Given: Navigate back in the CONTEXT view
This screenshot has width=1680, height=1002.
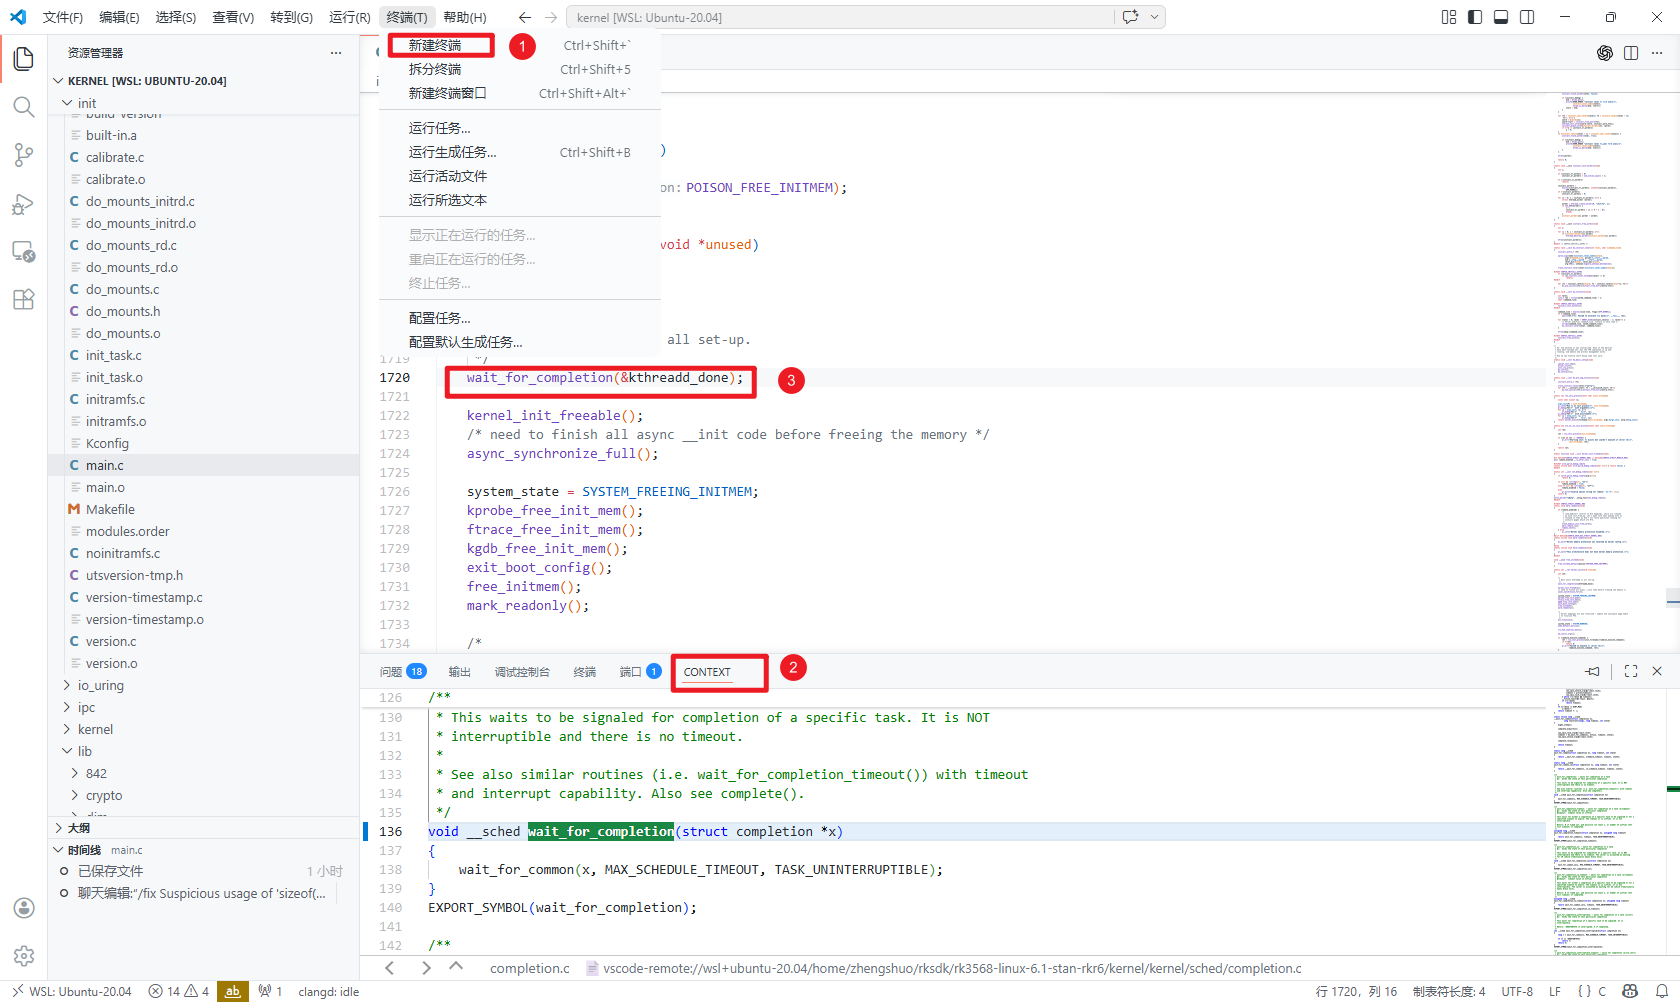Looking at the screenshot, I should (390, 968).
